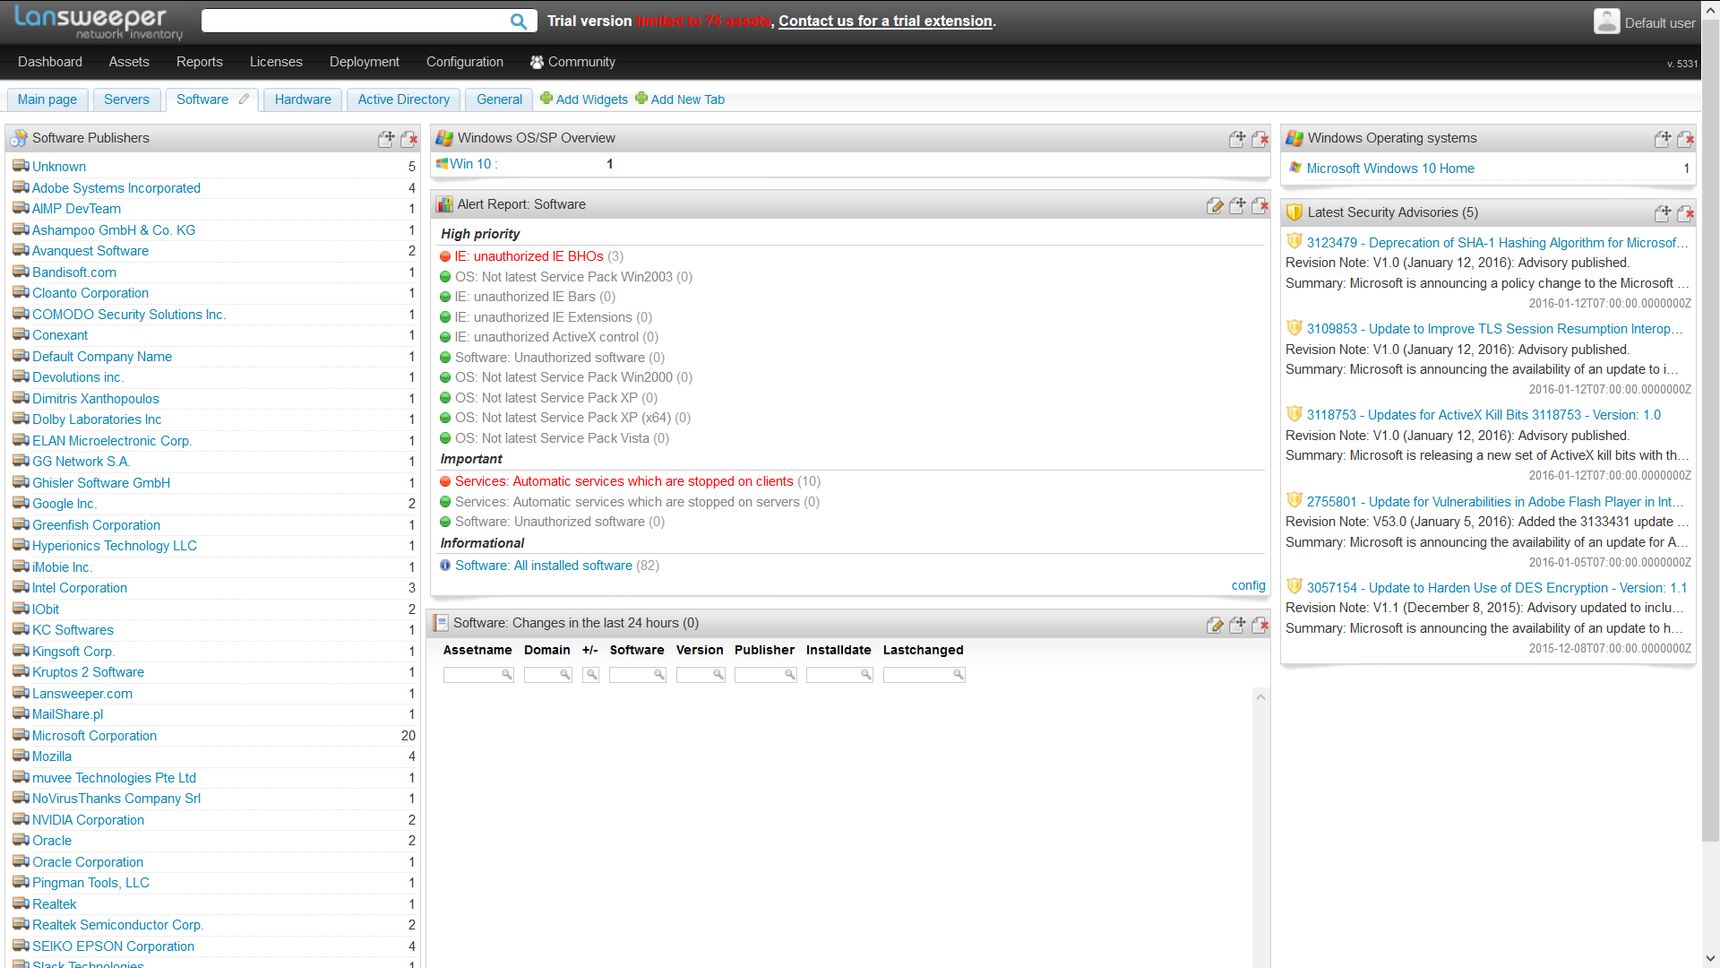The height and width of the screenshot is (968, 1720).
Task: Click the +/- column filter magnifier
Action: (591, 675)
